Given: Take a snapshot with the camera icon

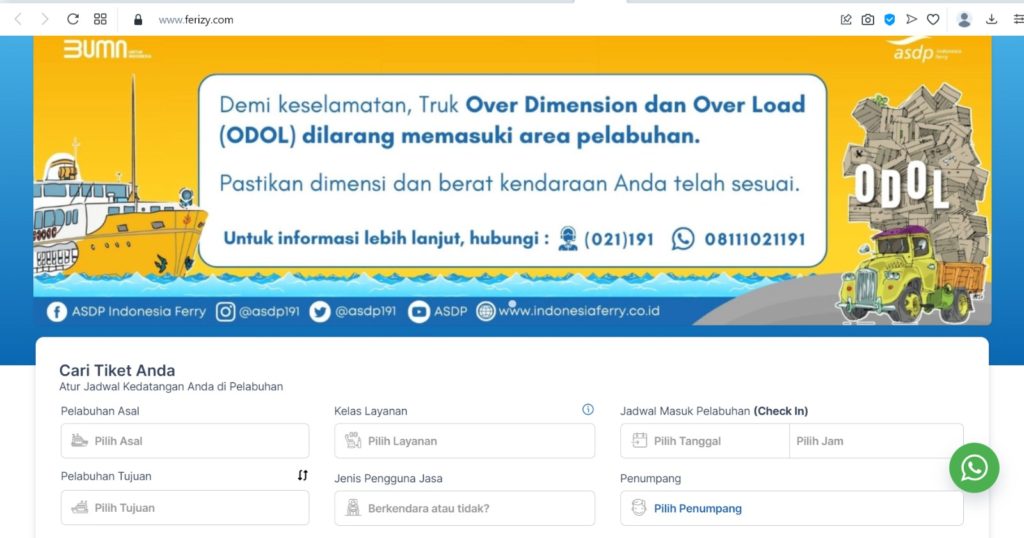Looking at the screenshot, I should click(867, 20).
